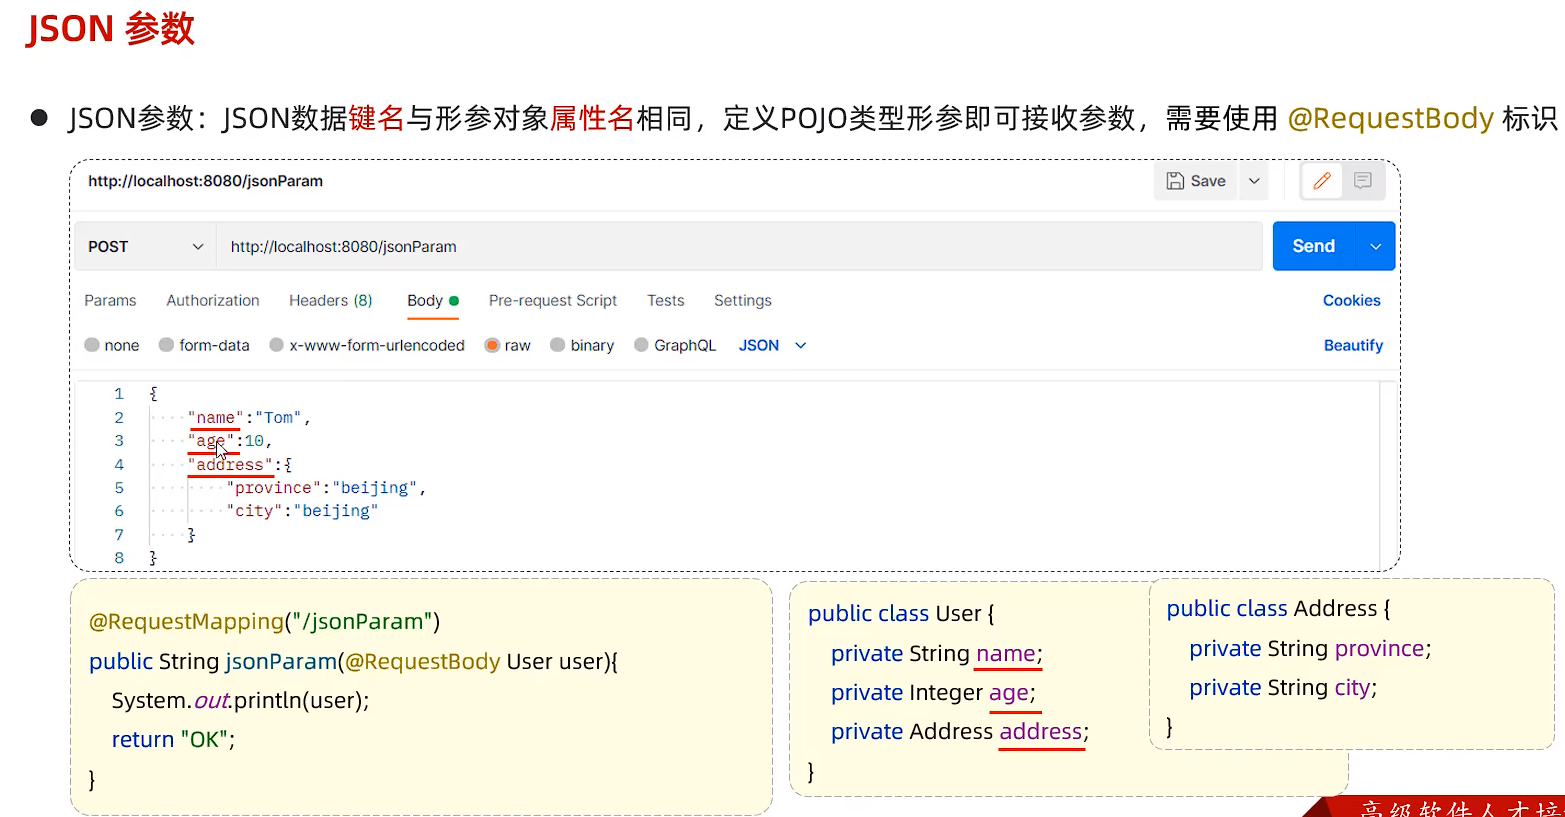1565x817 pixels.
Task: Click the request URL input field
Action: (x=740, y=247)
